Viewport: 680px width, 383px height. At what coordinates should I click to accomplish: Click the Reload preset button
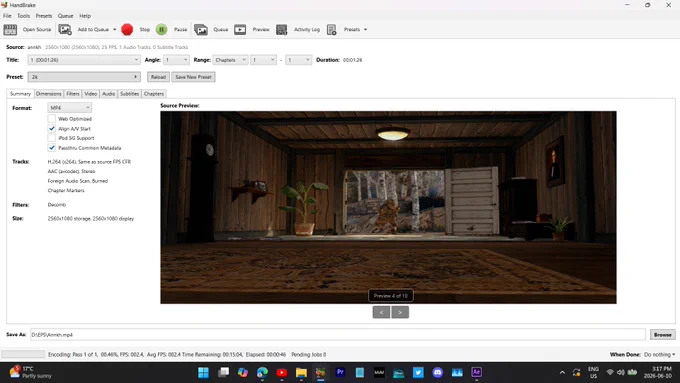(158, 77)
